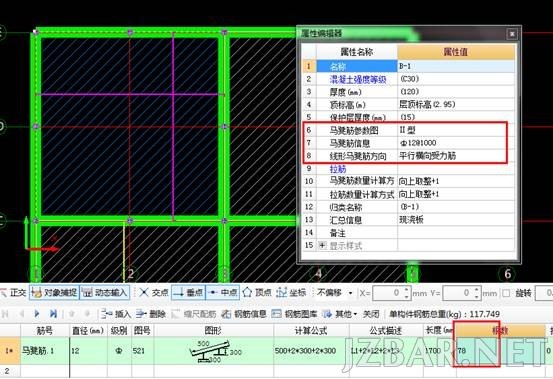Screen dimensions: 553x379
Task: Go to previous rebar record
Action: click(21, 313)
